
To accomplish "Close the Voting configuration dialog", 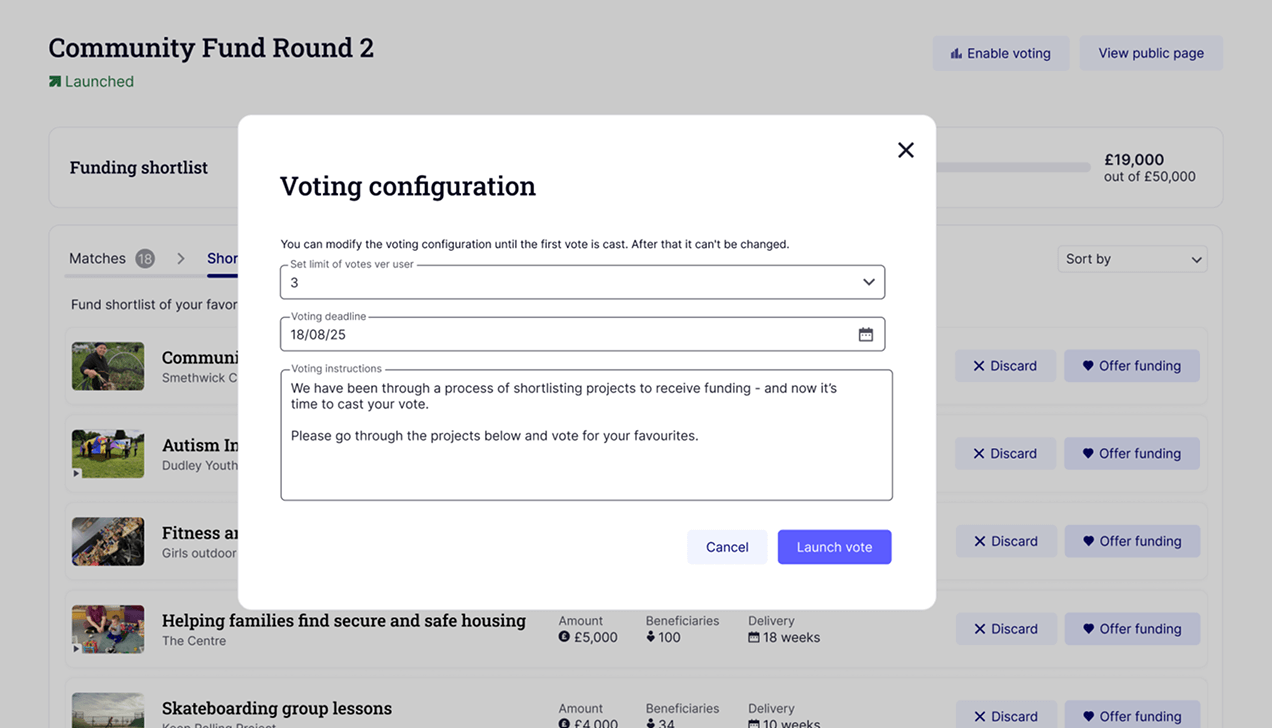I will [906, 150].
